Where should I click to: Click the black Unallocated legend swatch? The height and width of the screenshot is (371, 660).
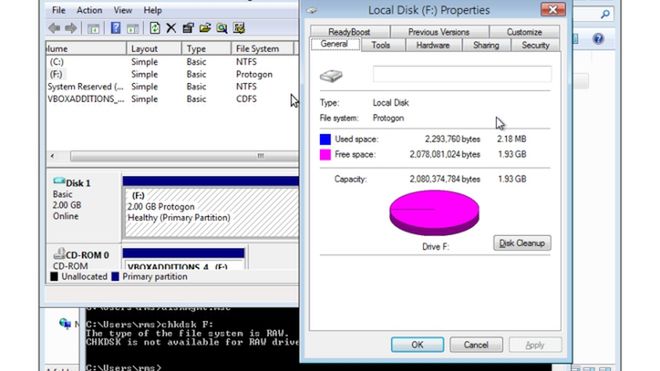click(x=54, y=277)
